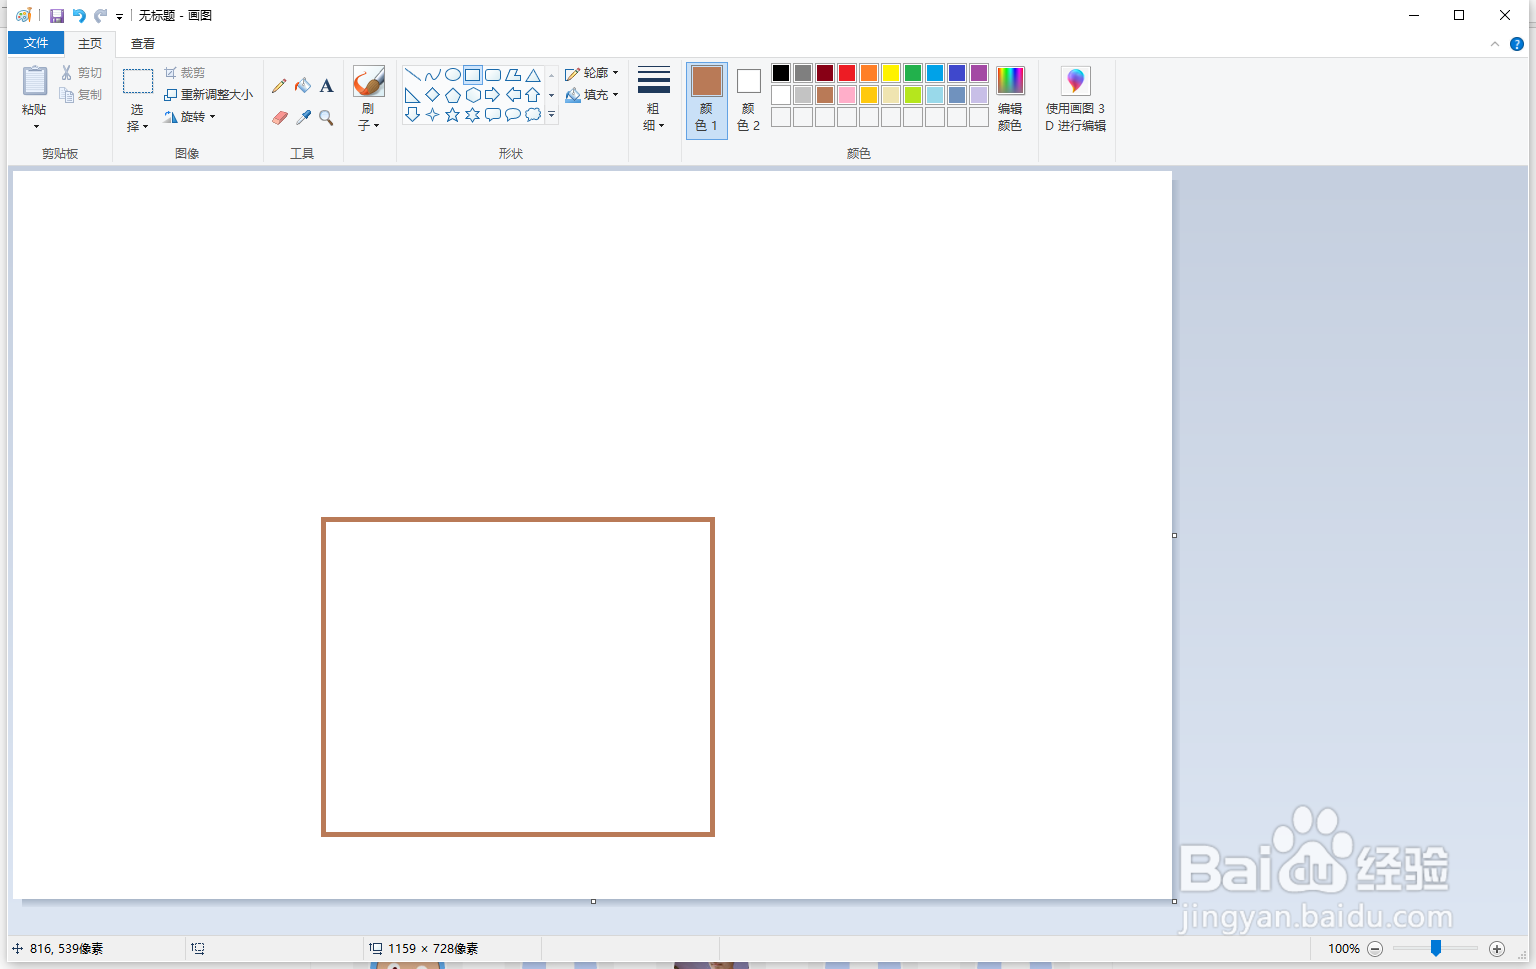Image resolution: width=1536 pixels, height=969 pixels.
Task: Click the Save icon in title bar
Action: tap(57, 16)
